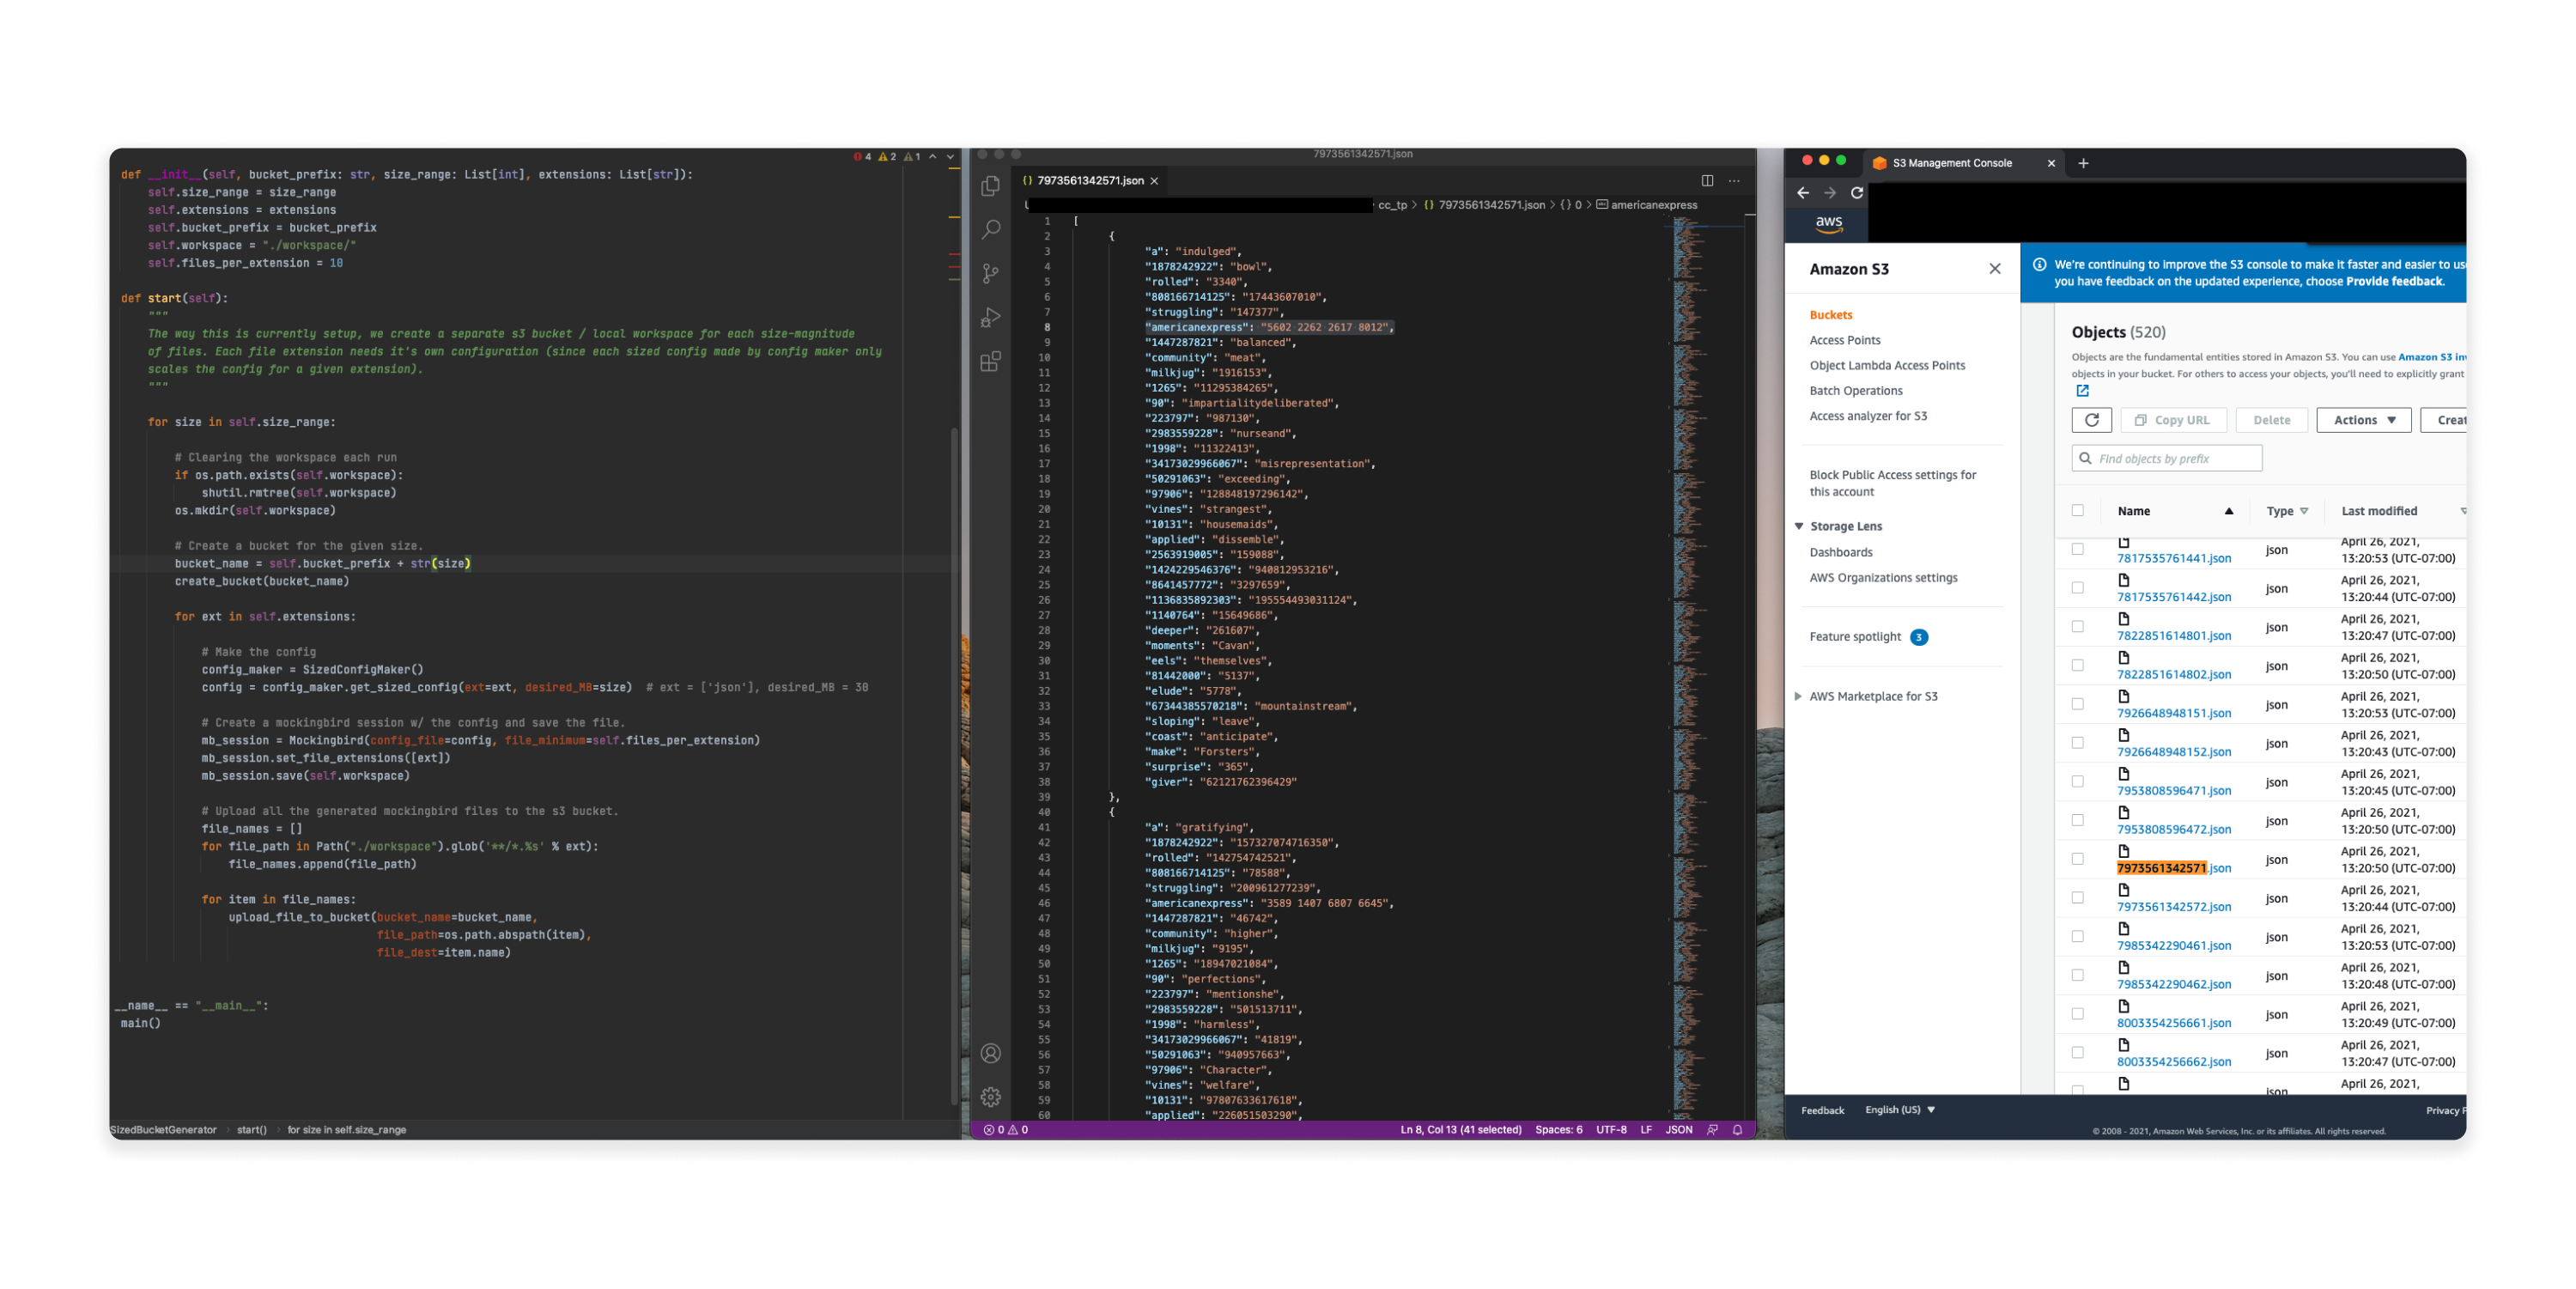Check the box for 7817535761442.json
Screen dimensions: 2576x1289
tap(2077, 588)
